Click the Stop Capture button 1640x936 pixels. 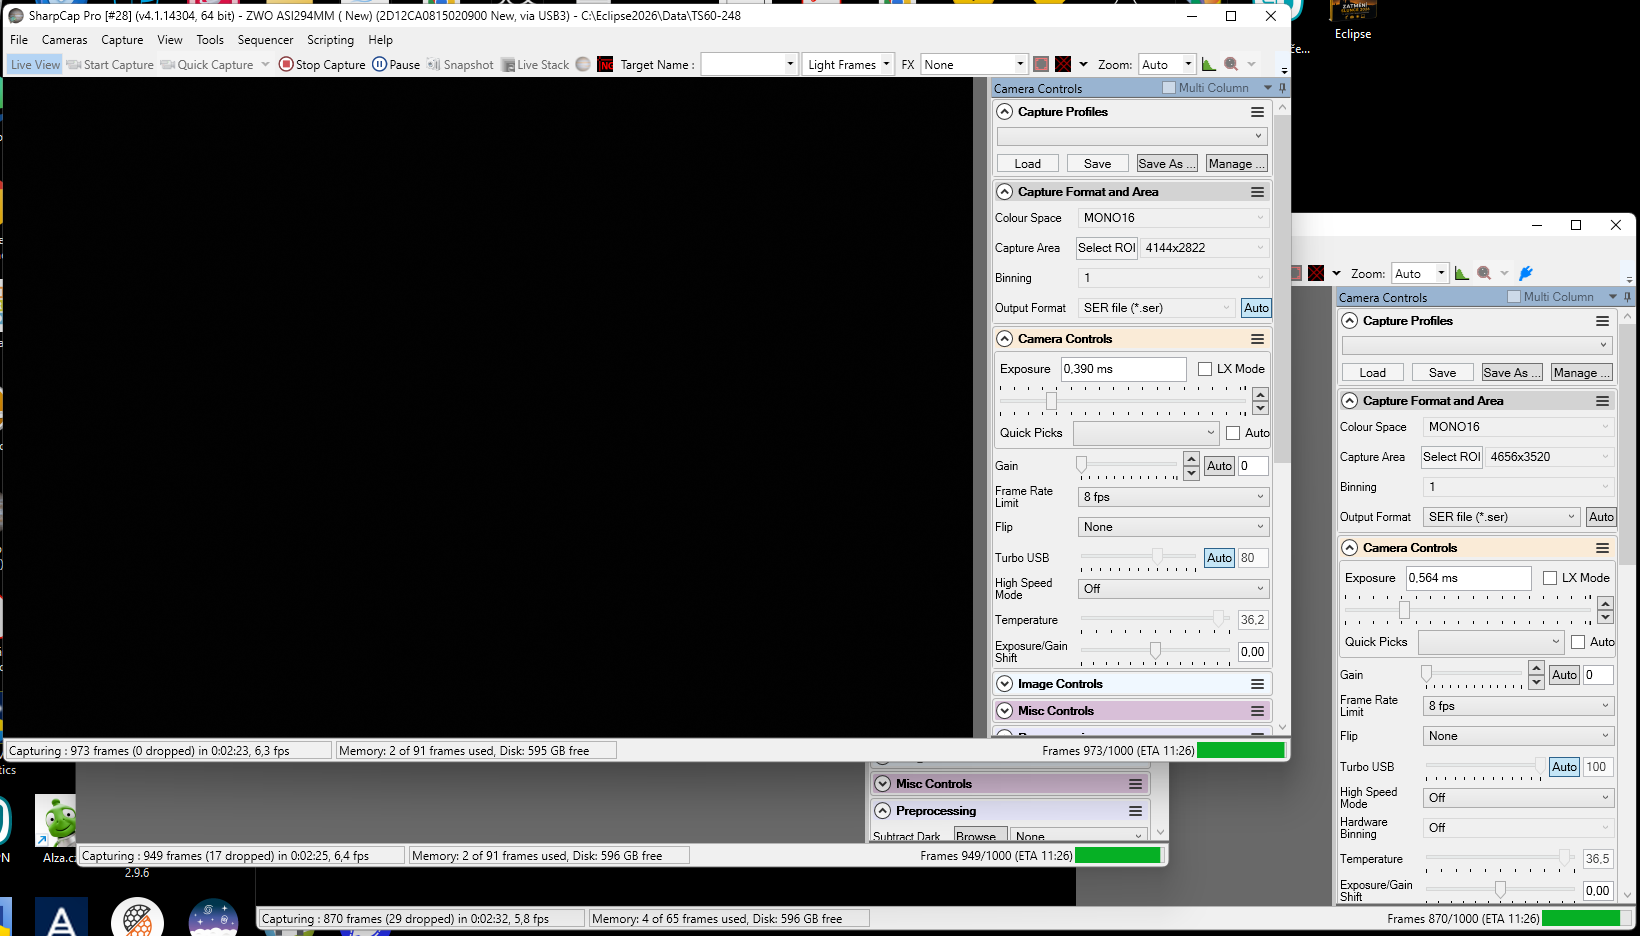pyautogui.click(x=322, y=64)
